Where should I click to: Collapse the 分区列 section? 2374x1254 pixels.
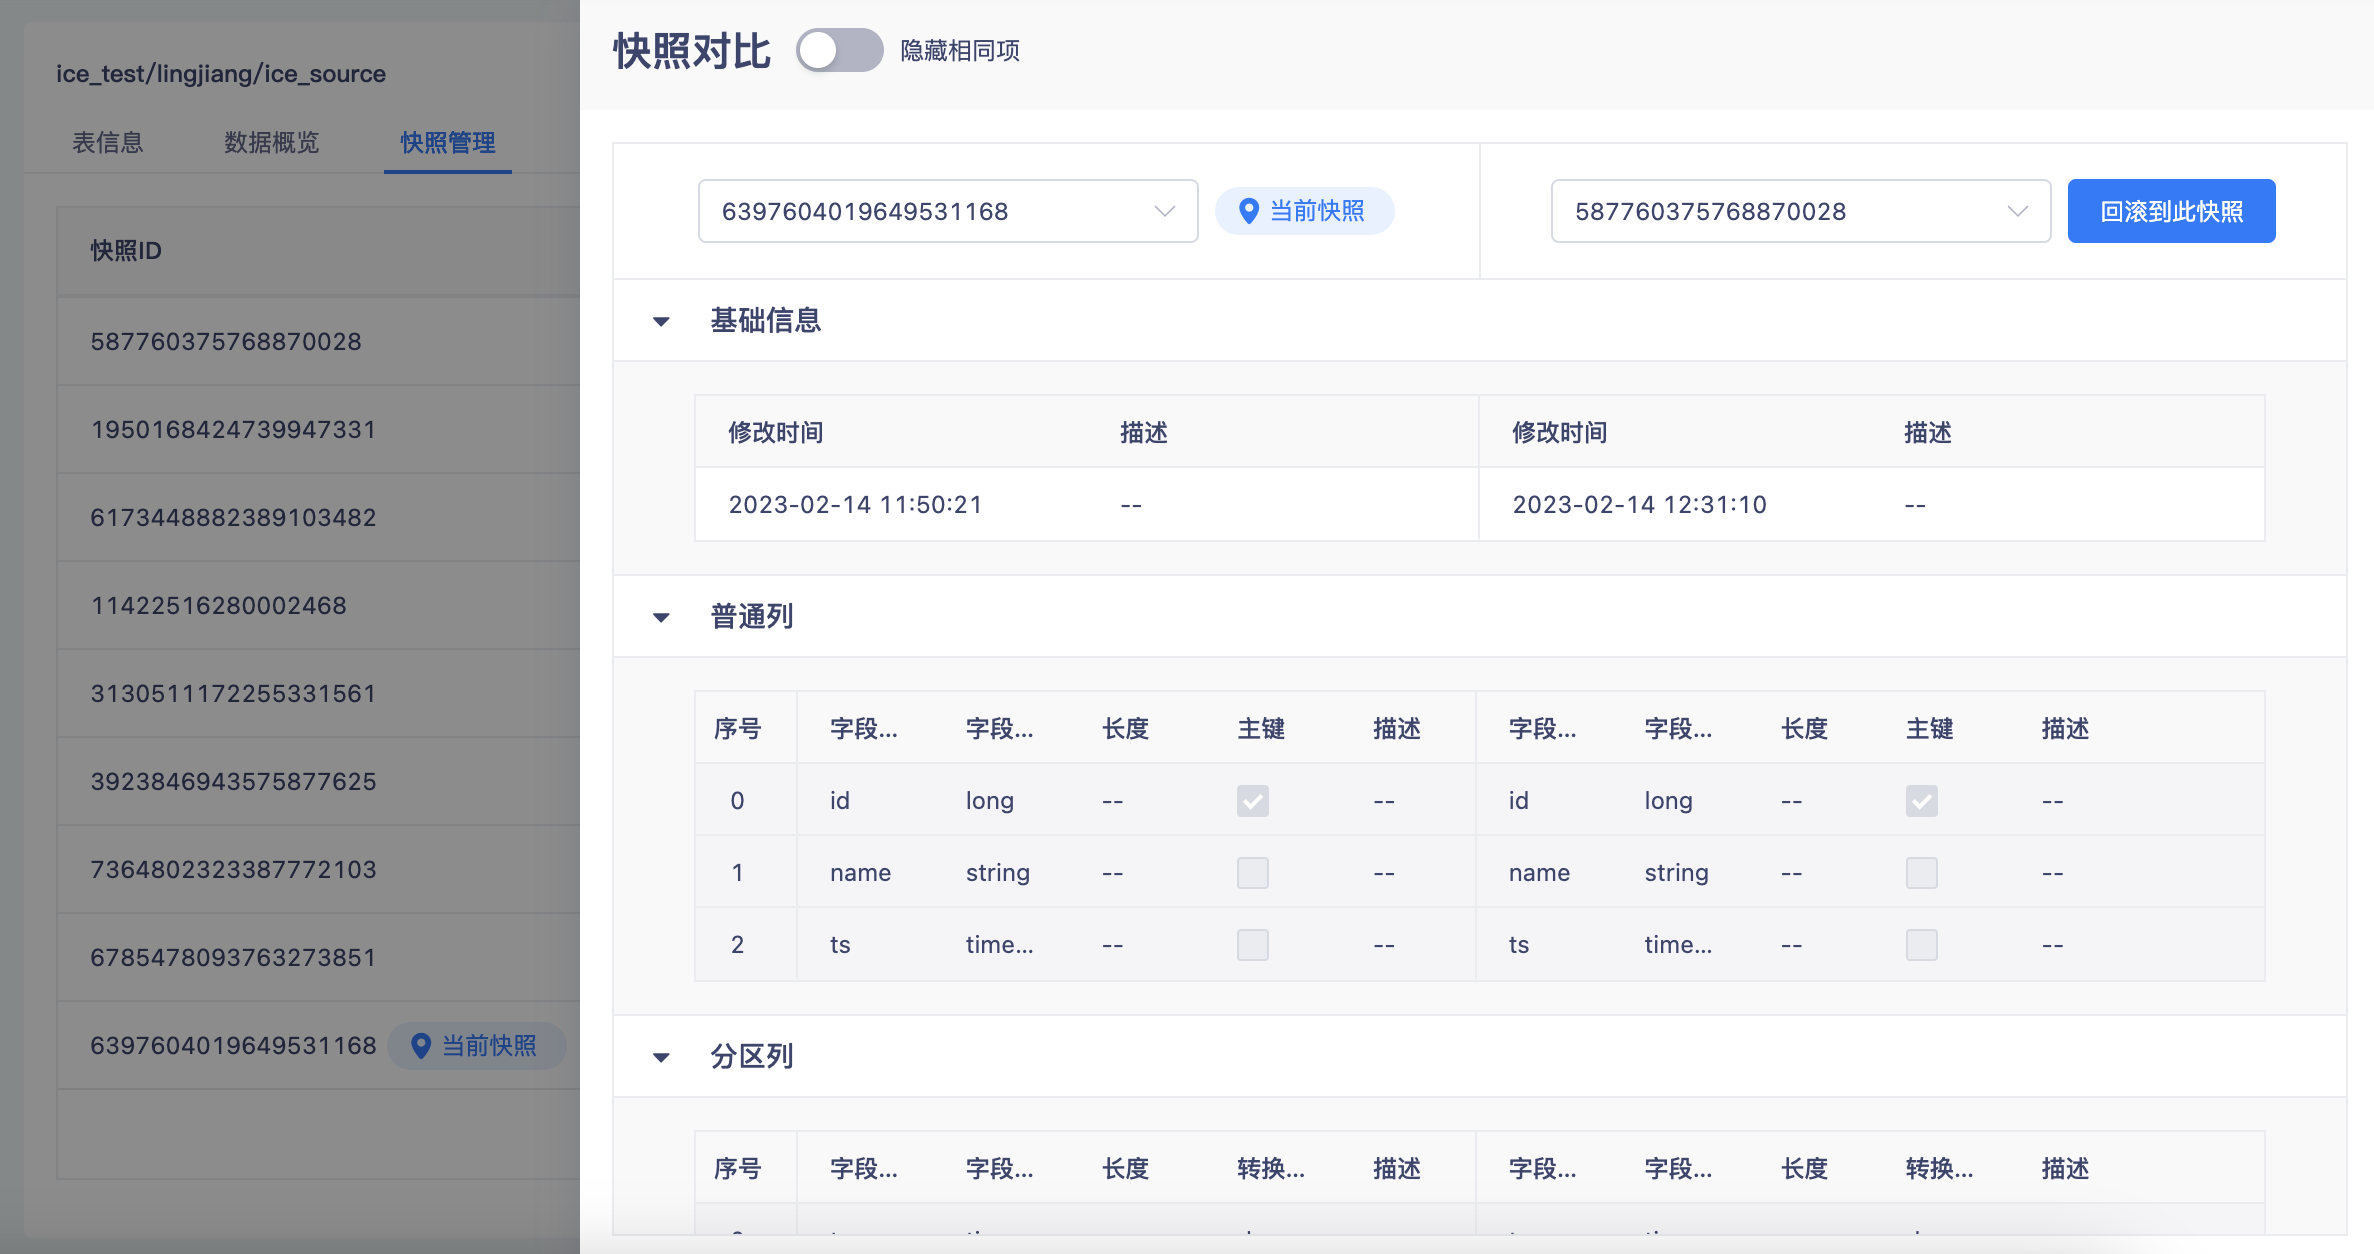tap(661, 1057)
